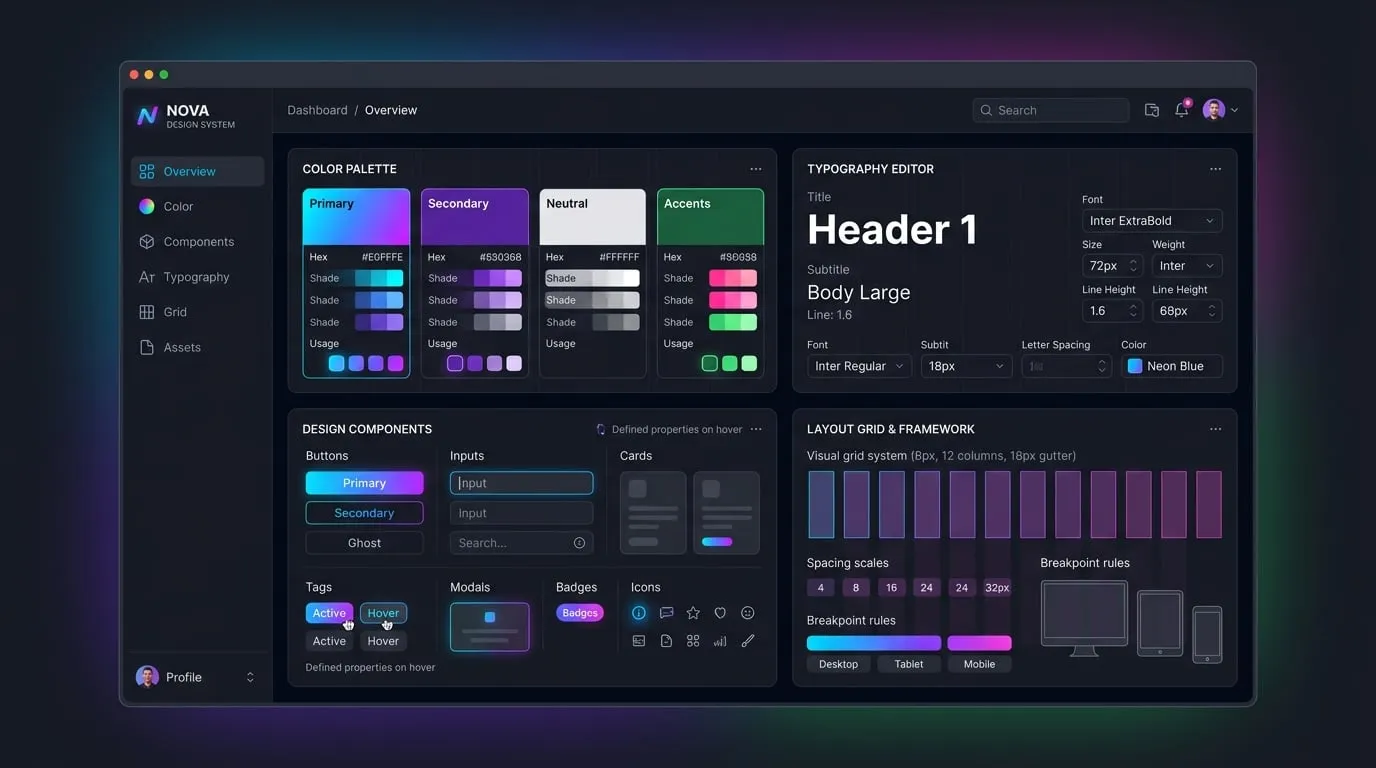Pick the dark green usage swatch under Accents
1376x768 pixels.
click(710, 363)
